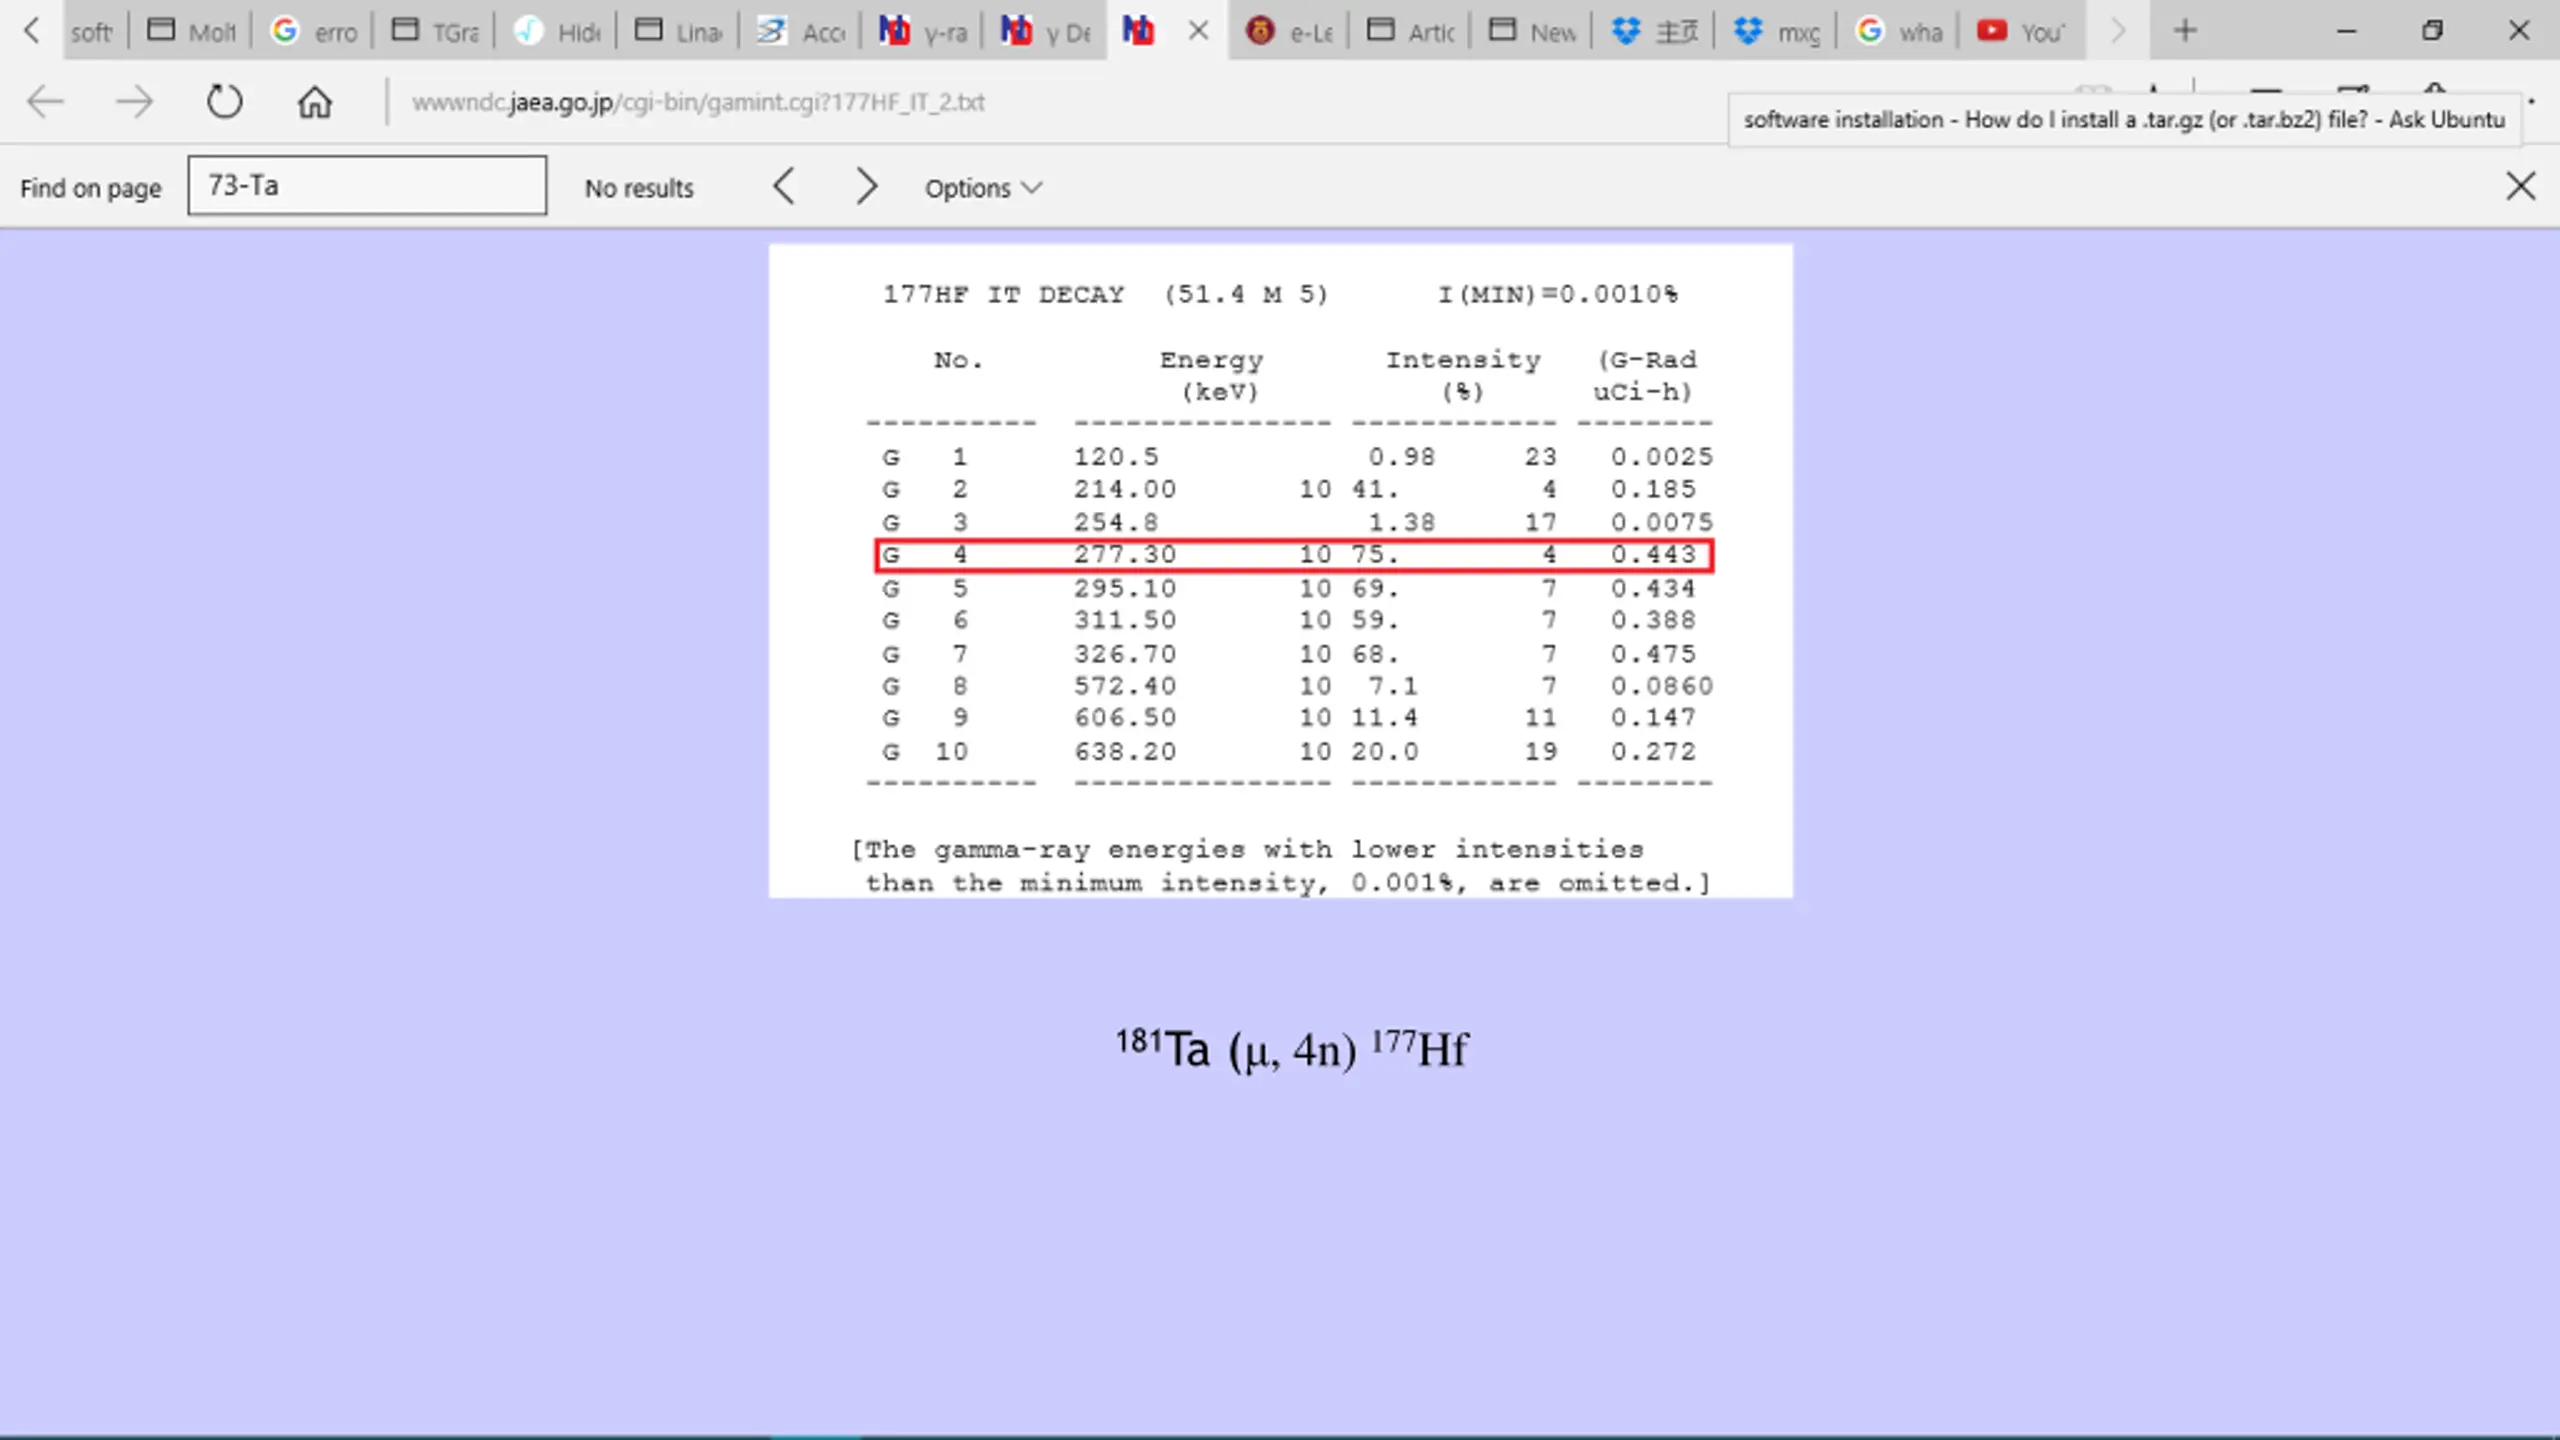Switch to the Dropbox 'mxg' tab
Viewport: 2560px width, 1440px height.
pos(1776,31)
